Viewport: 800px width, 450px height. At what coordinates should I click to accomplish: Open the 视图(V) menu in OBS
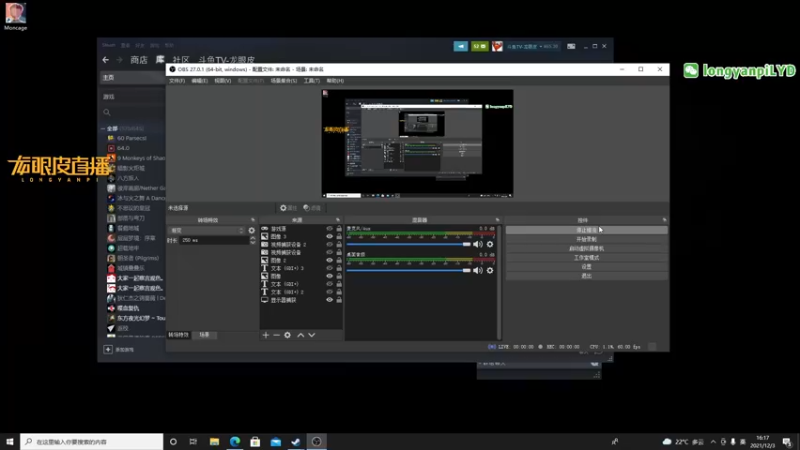[x=222, y=81]
